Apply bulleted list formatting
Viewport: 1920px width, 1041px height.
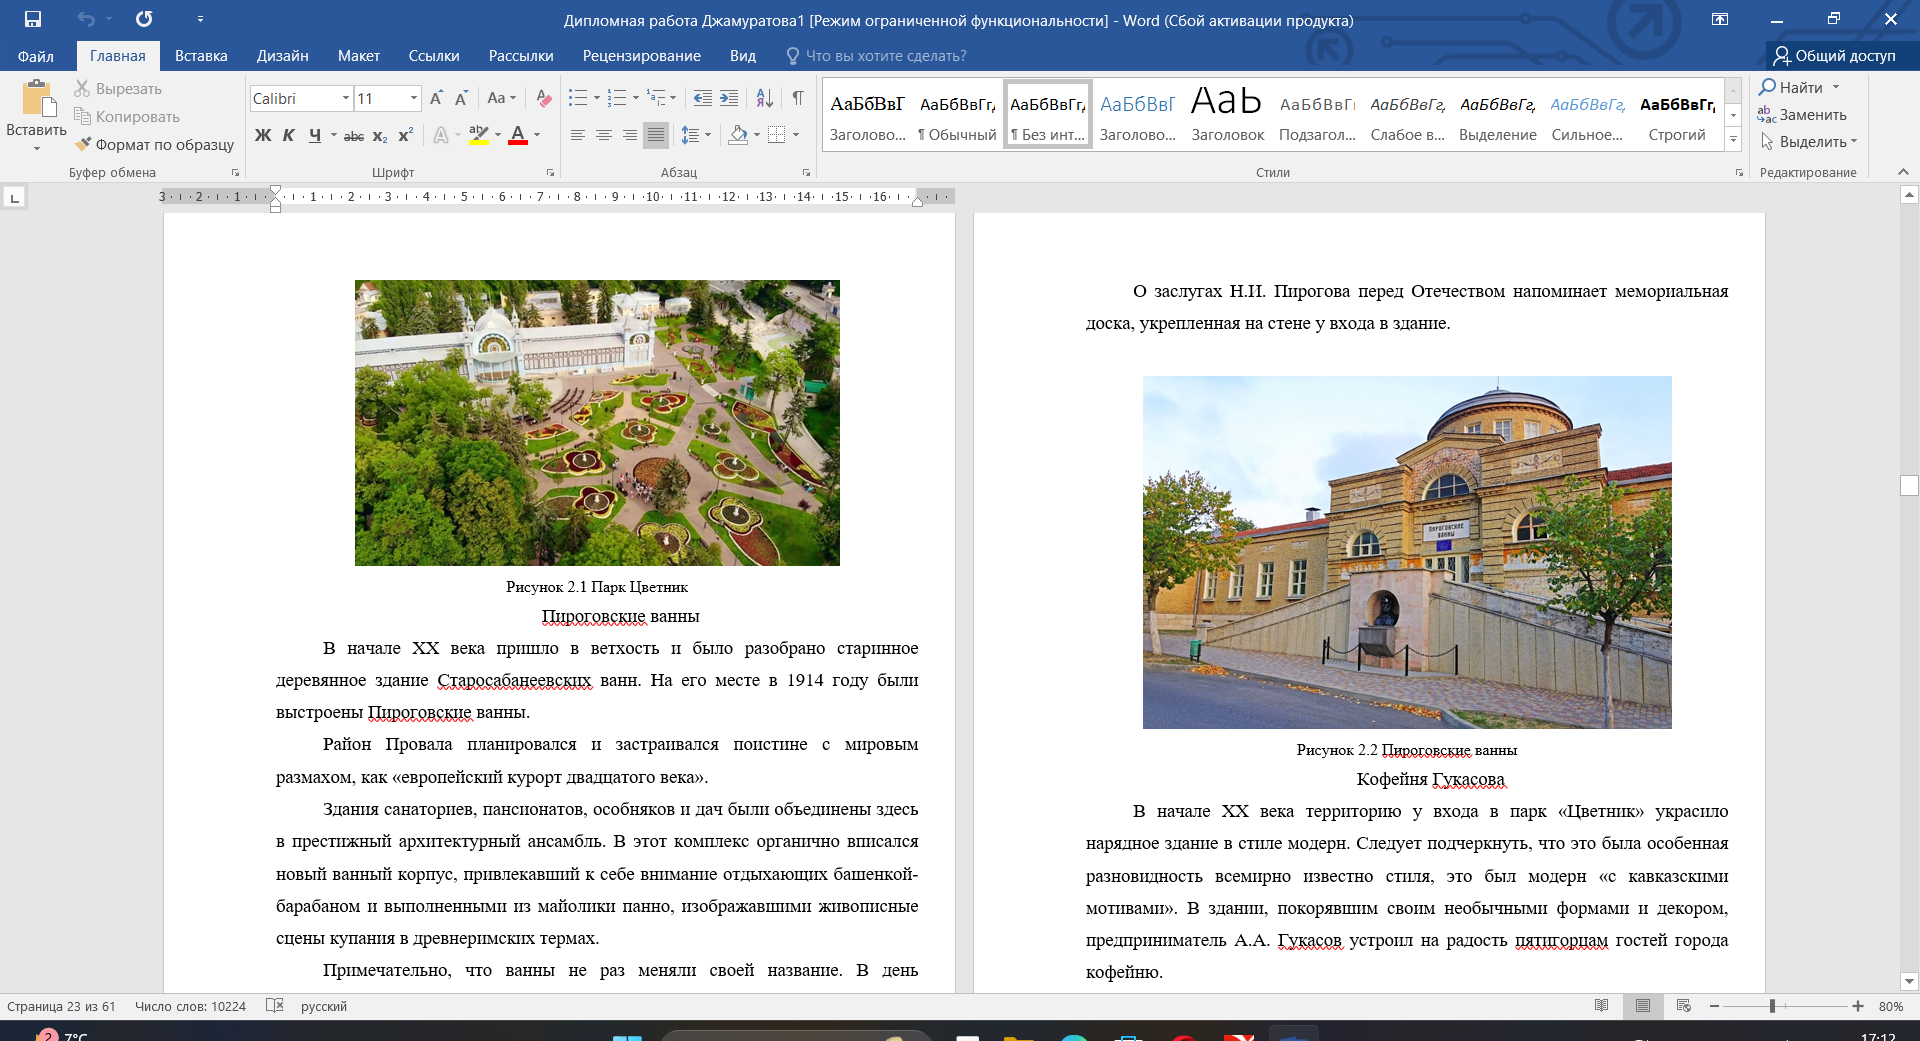click(x=578, y=98)
